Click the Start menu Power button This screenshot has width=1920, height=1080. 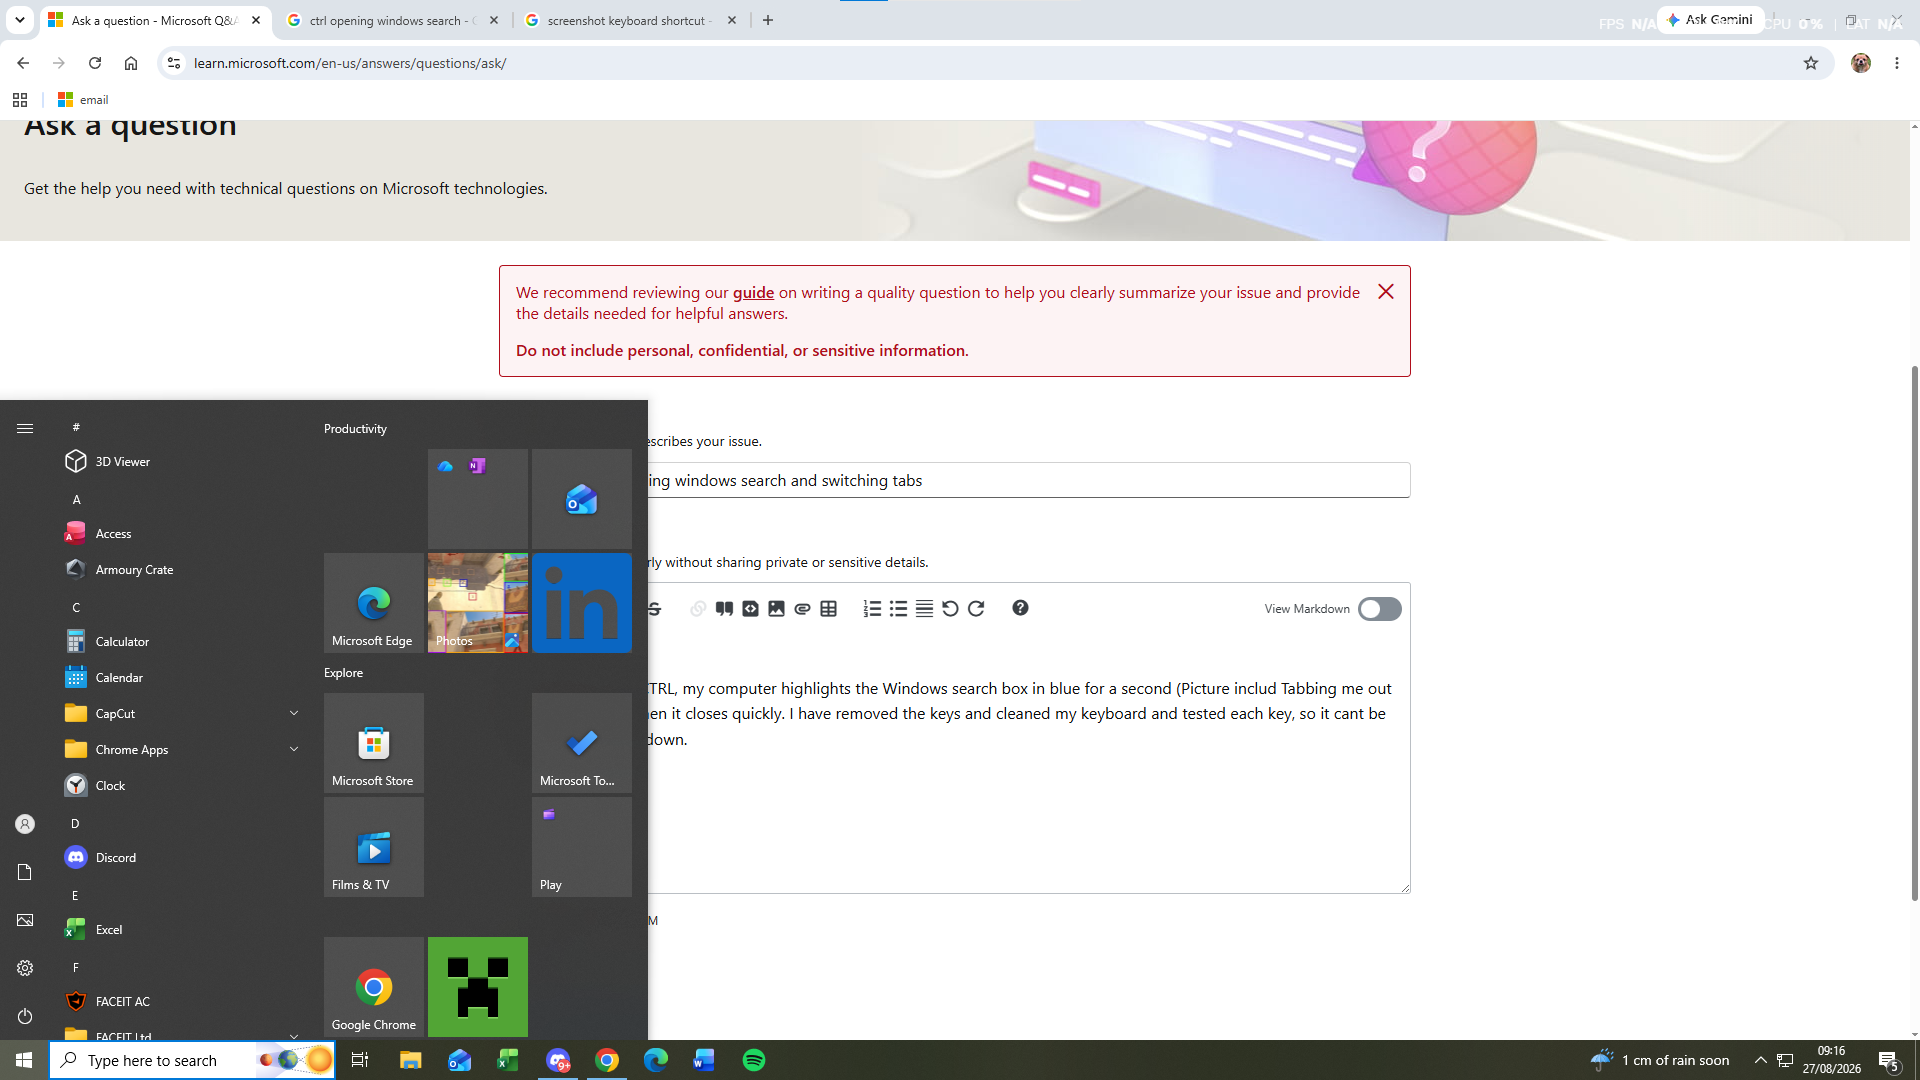tap(25, 1016)
